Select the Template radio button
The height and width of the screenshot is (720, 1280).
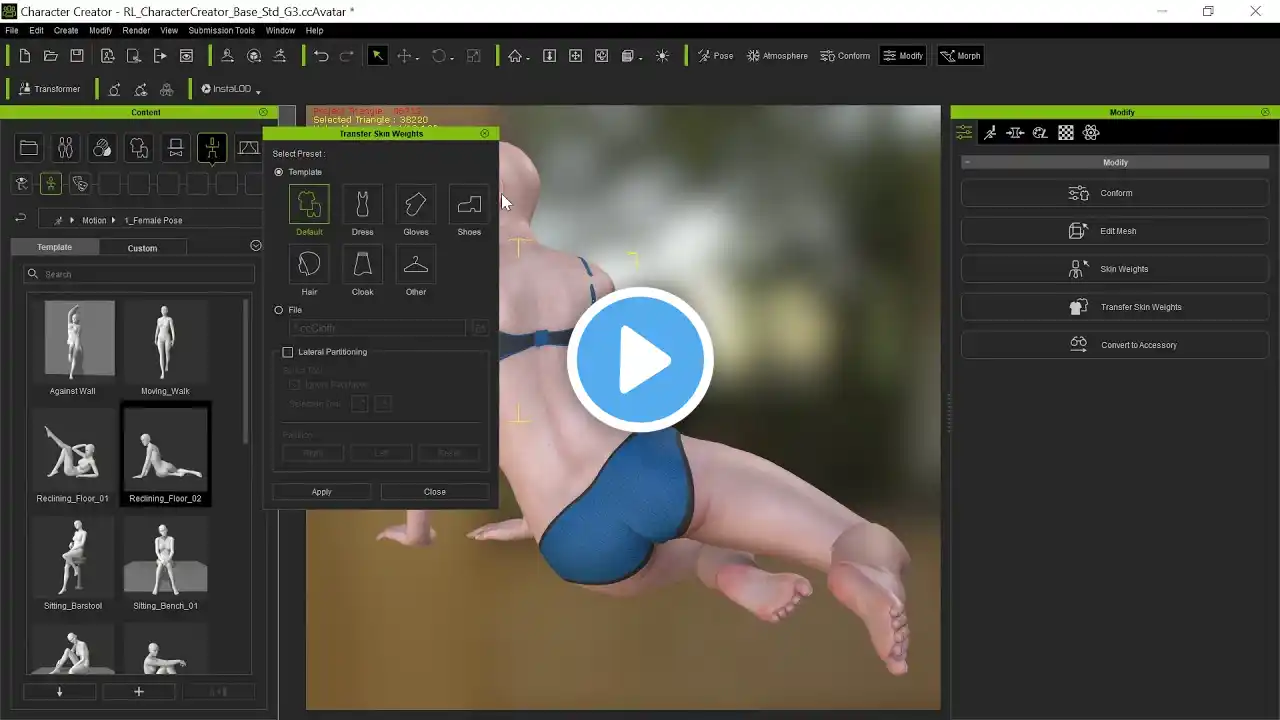click(x=279, y=172)
